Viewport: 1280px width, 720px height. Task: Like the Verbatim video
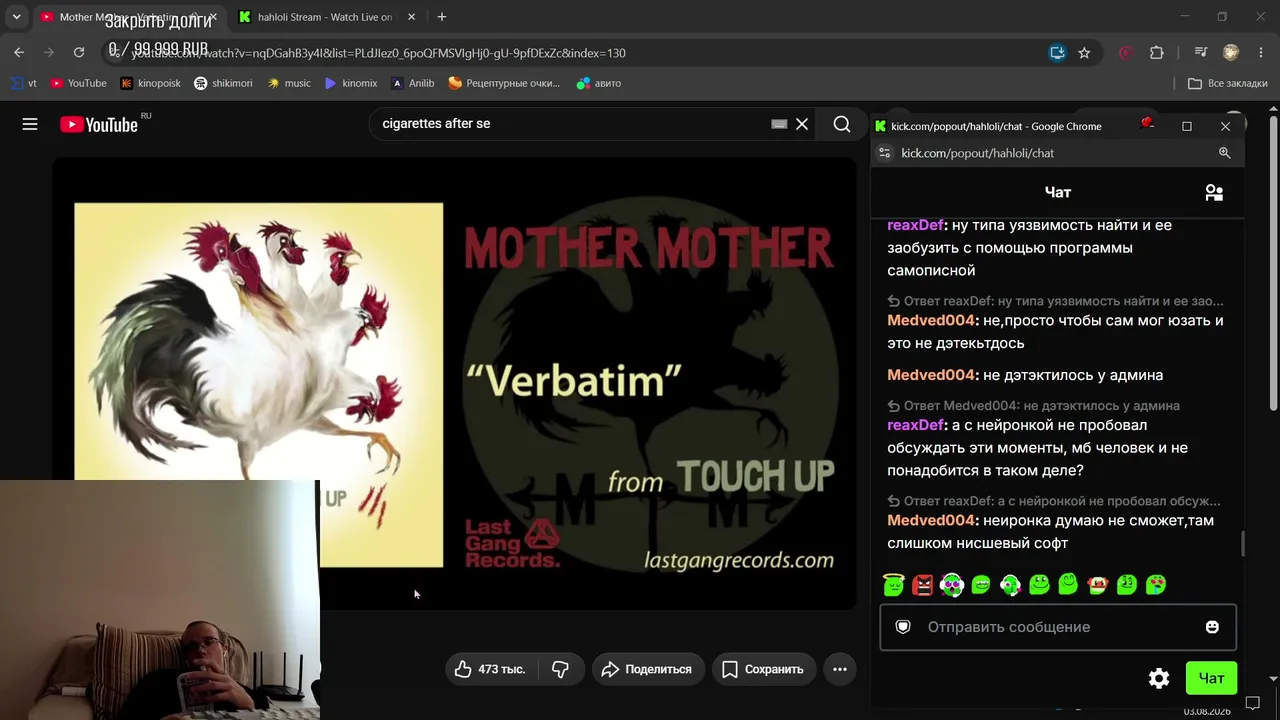tap(491, 669)
